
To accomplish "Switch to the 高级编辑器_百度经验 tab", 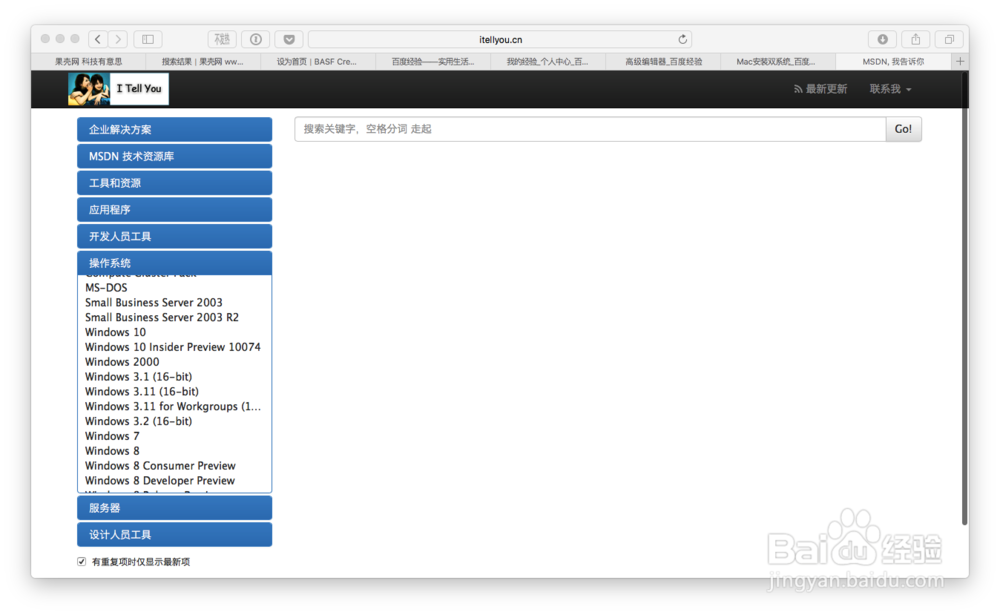I will tap(663, 62).
